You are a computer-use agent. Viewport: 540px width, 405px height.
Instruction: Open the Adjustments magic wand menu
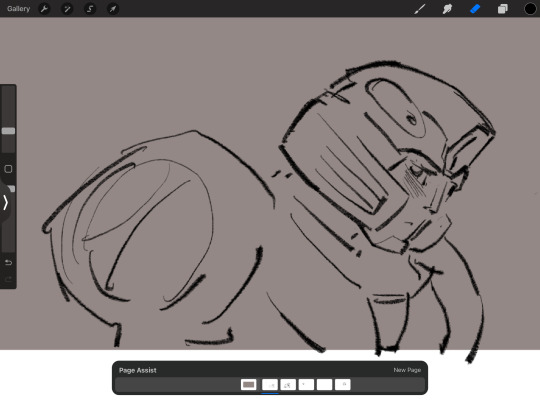click(x=67, y=9)
